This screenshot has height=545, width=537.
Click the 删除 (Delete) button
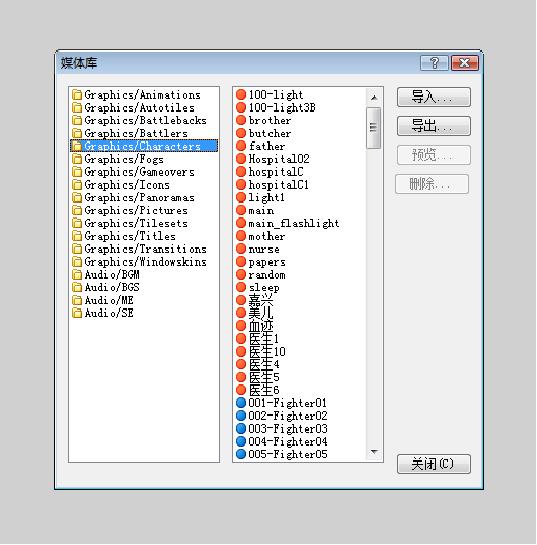(432, 184)
